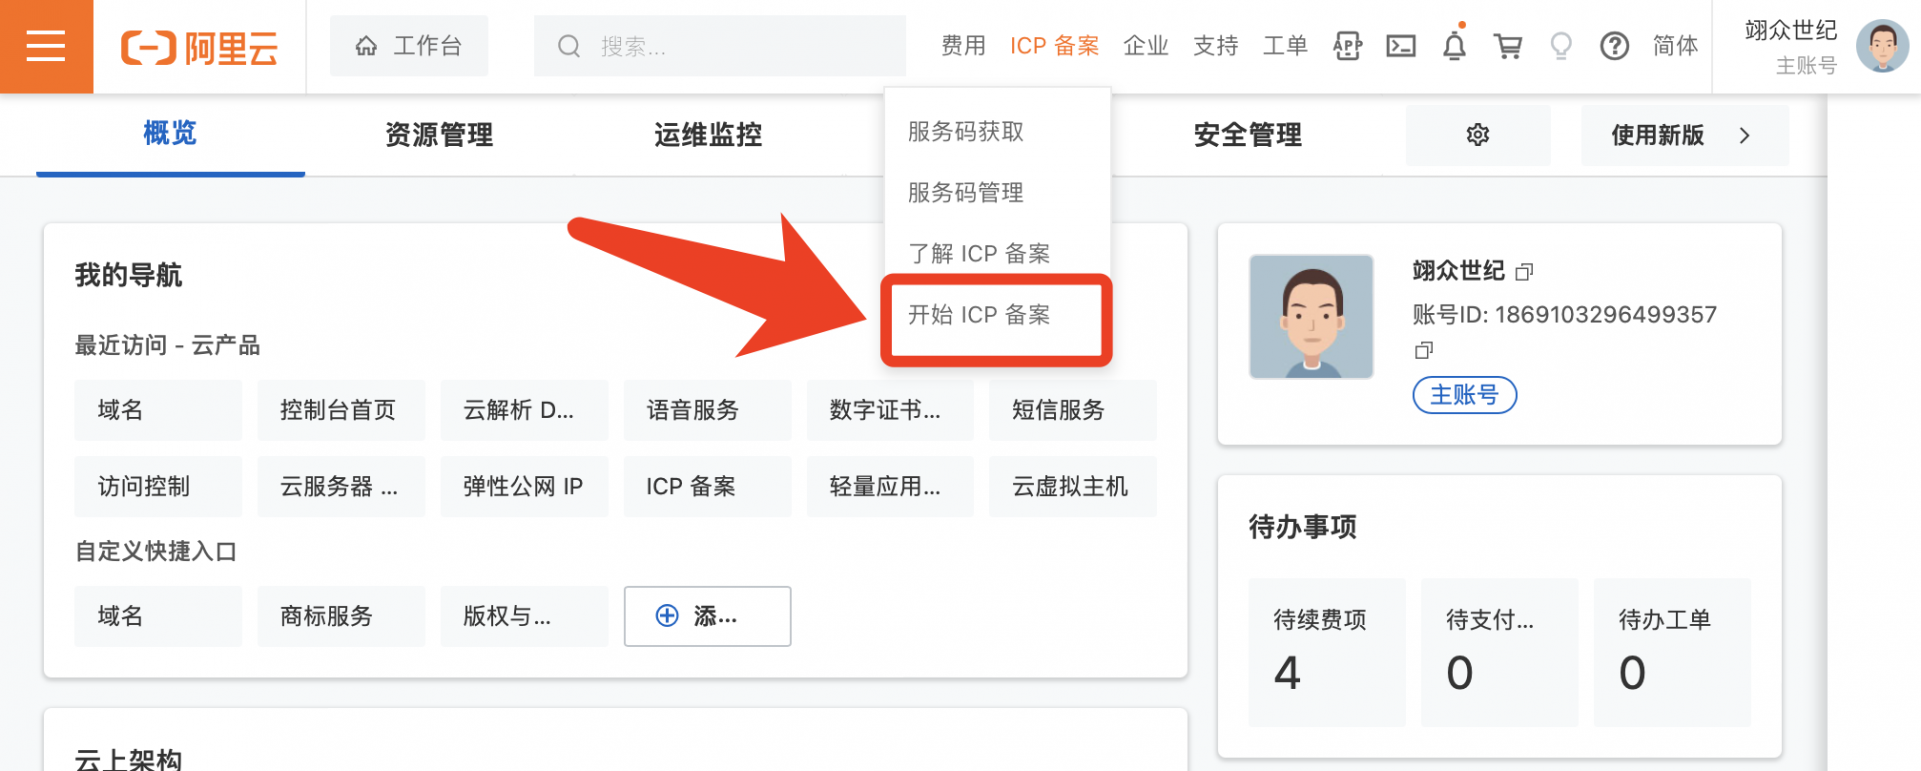1921x771 pixels.
Task: Switch language via 简体
Action: pyautogui.click(x=1675, y=46)
